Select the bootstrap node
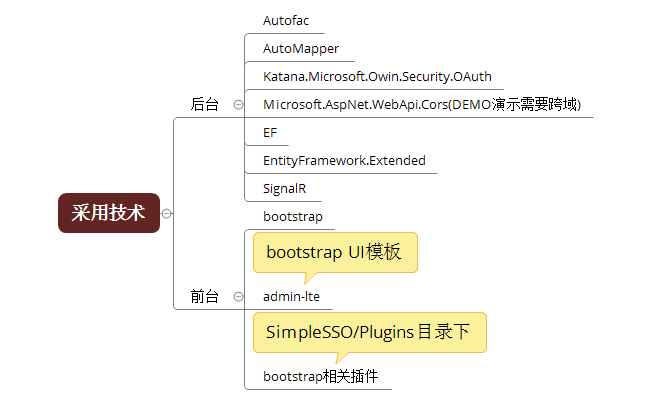 pos(293,216)
